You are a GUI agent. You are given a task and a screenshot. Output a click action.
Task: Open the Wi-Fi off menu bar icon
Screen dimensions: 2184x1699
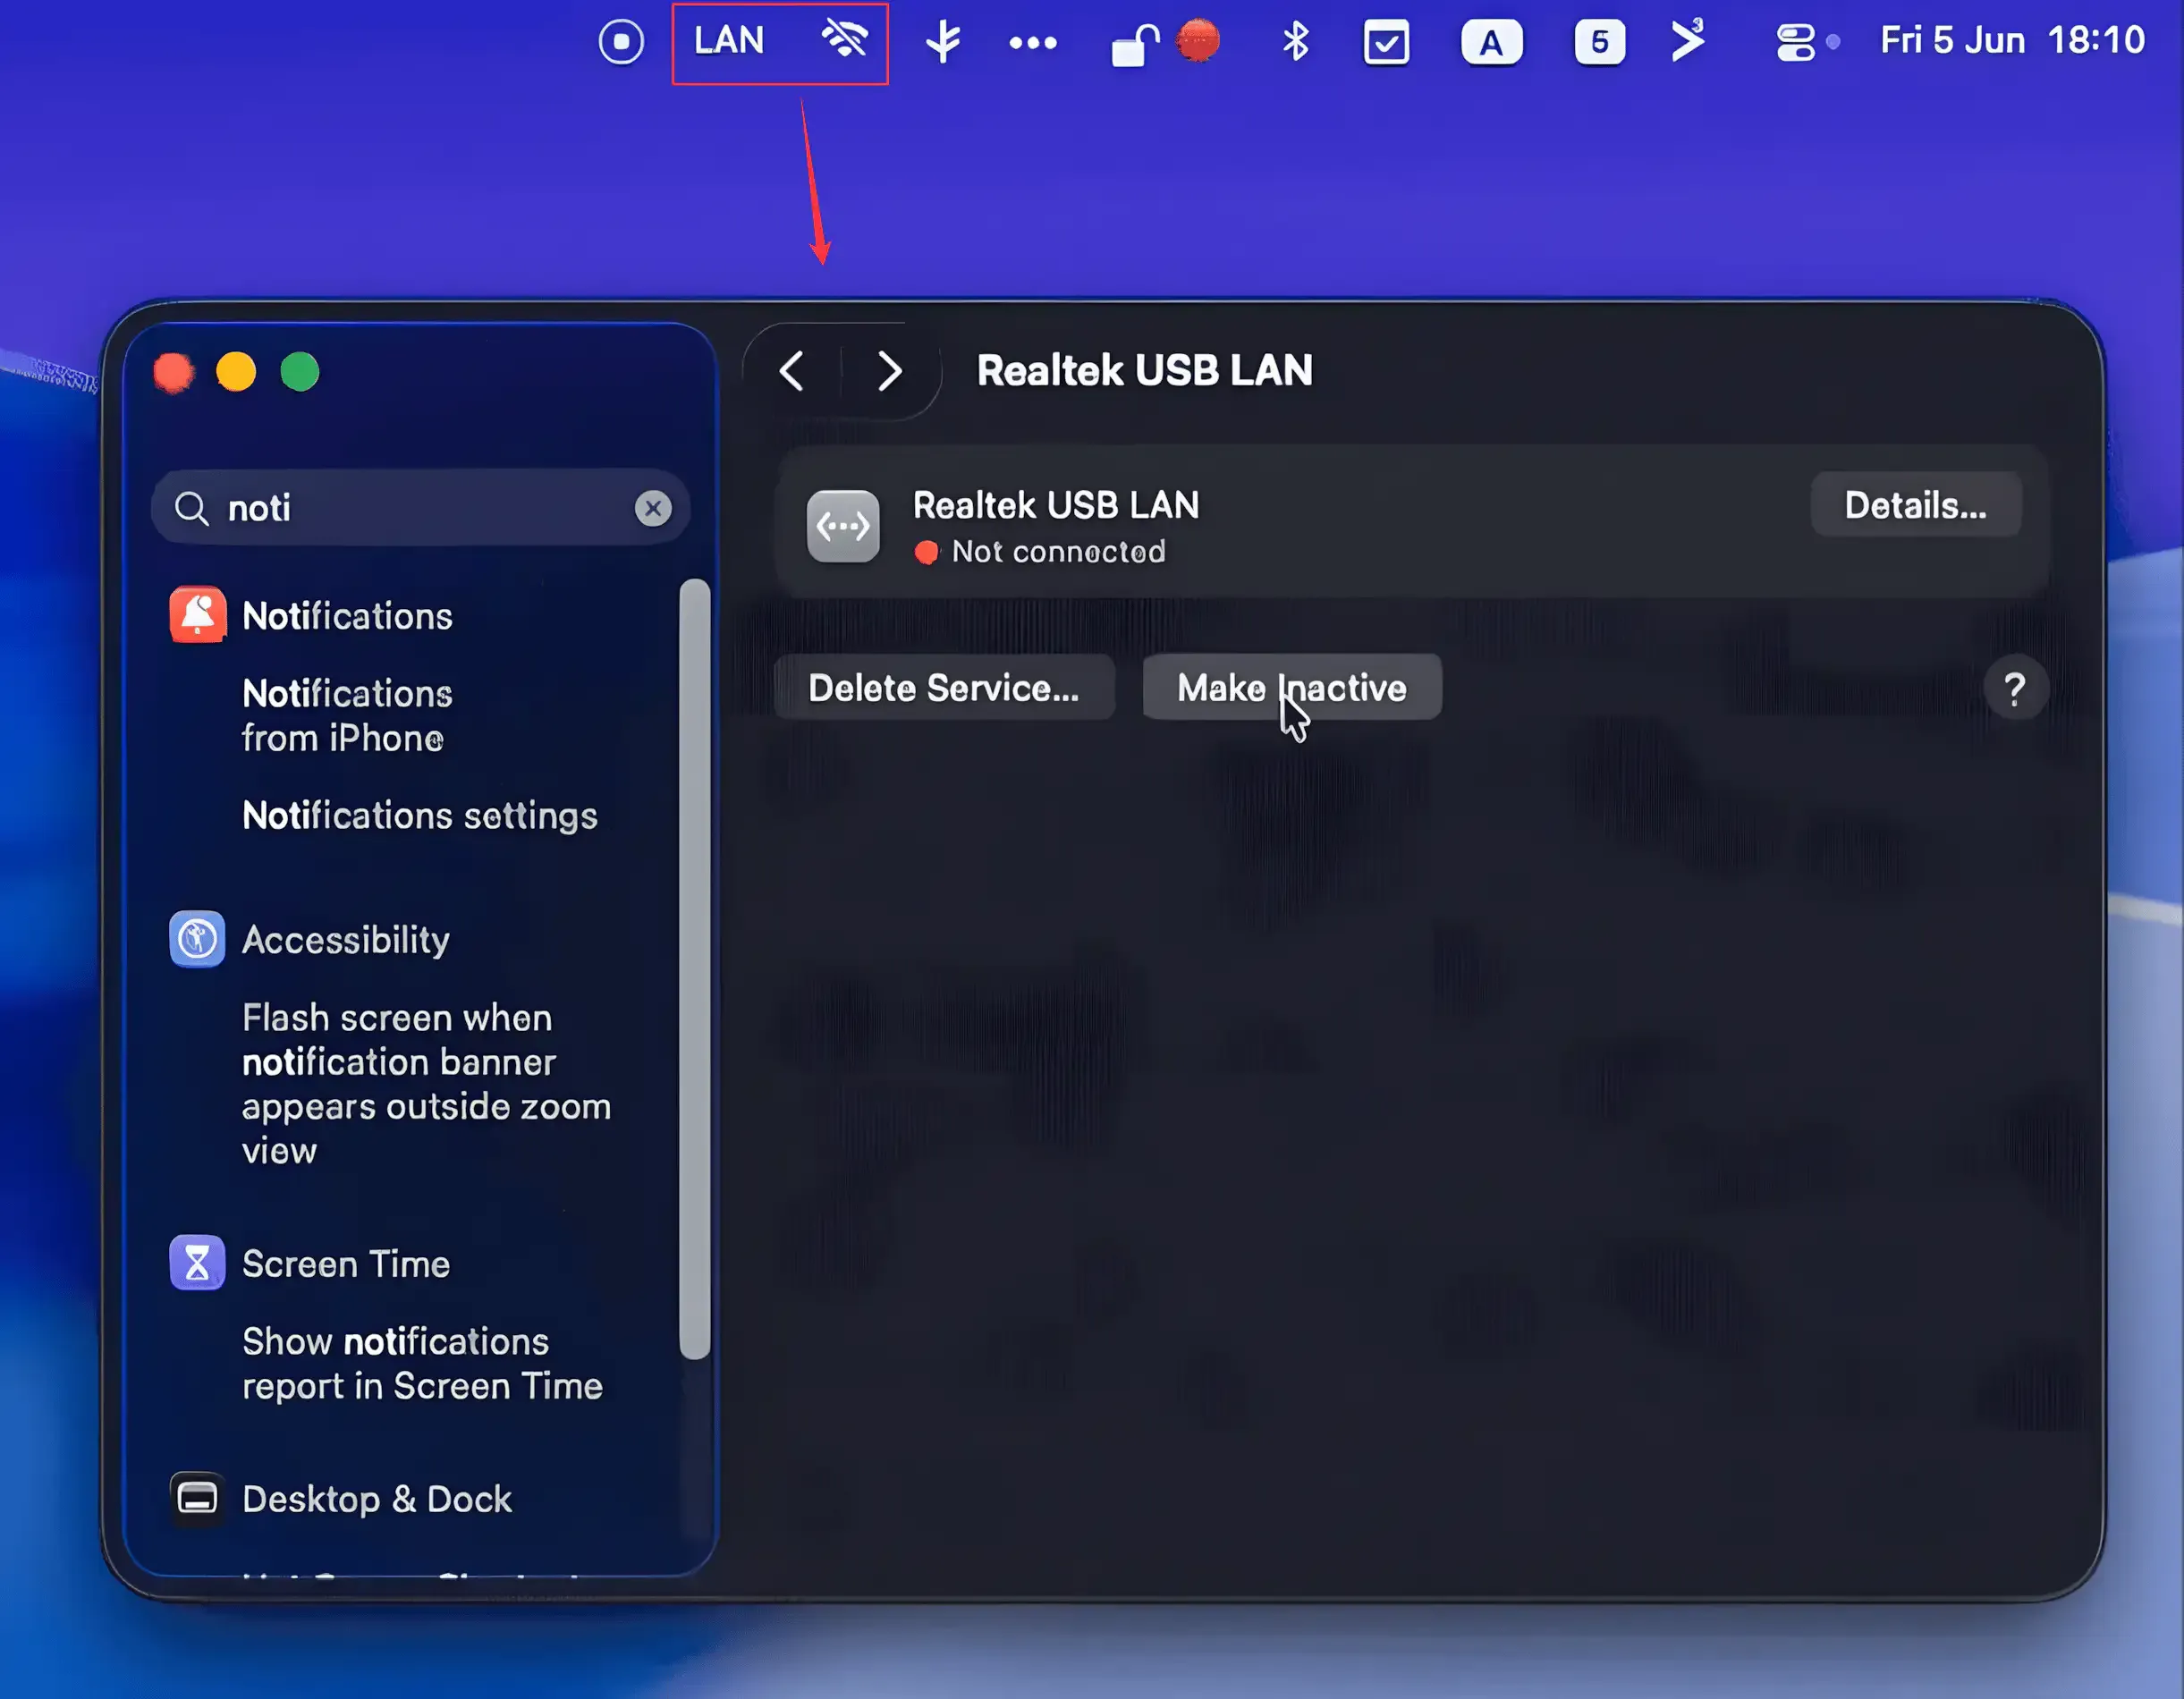[x=845, y=41]
